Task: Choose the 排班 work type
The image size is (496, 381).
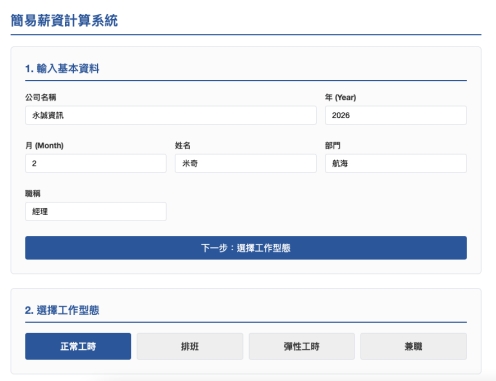Action: point(190,346)
